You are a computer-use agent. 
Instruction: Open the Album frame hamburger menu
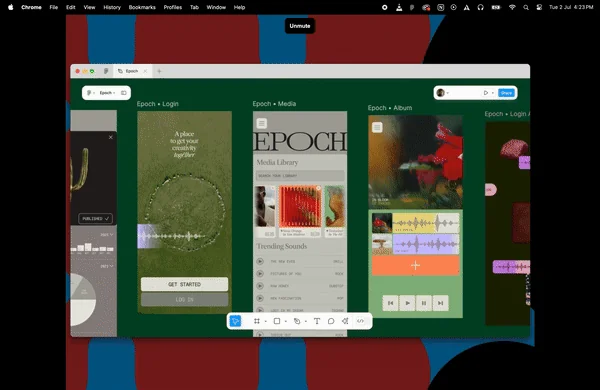377,127
